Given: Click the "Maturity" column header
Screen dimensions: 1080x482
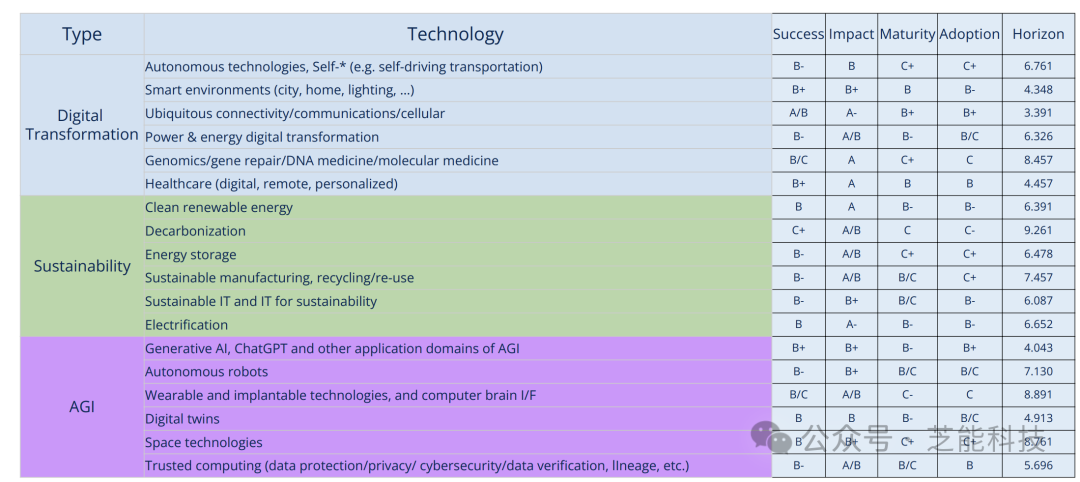Looking at the screenshot, I should pyautogui.click(x=907, y=34).
